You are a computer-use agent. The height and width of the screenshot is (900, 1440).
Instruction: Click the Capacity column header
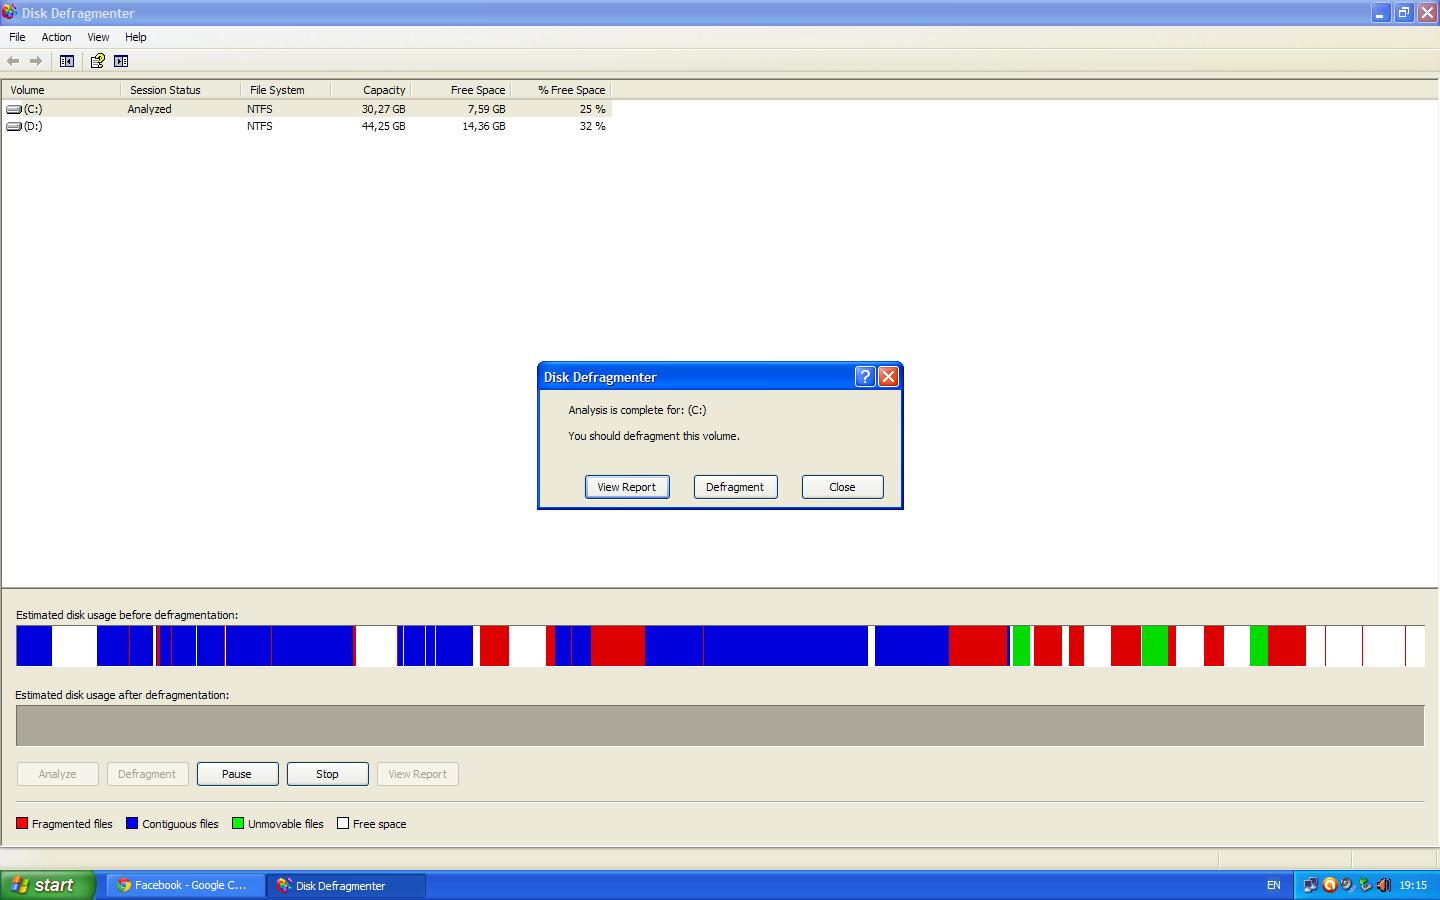(371, 90)
